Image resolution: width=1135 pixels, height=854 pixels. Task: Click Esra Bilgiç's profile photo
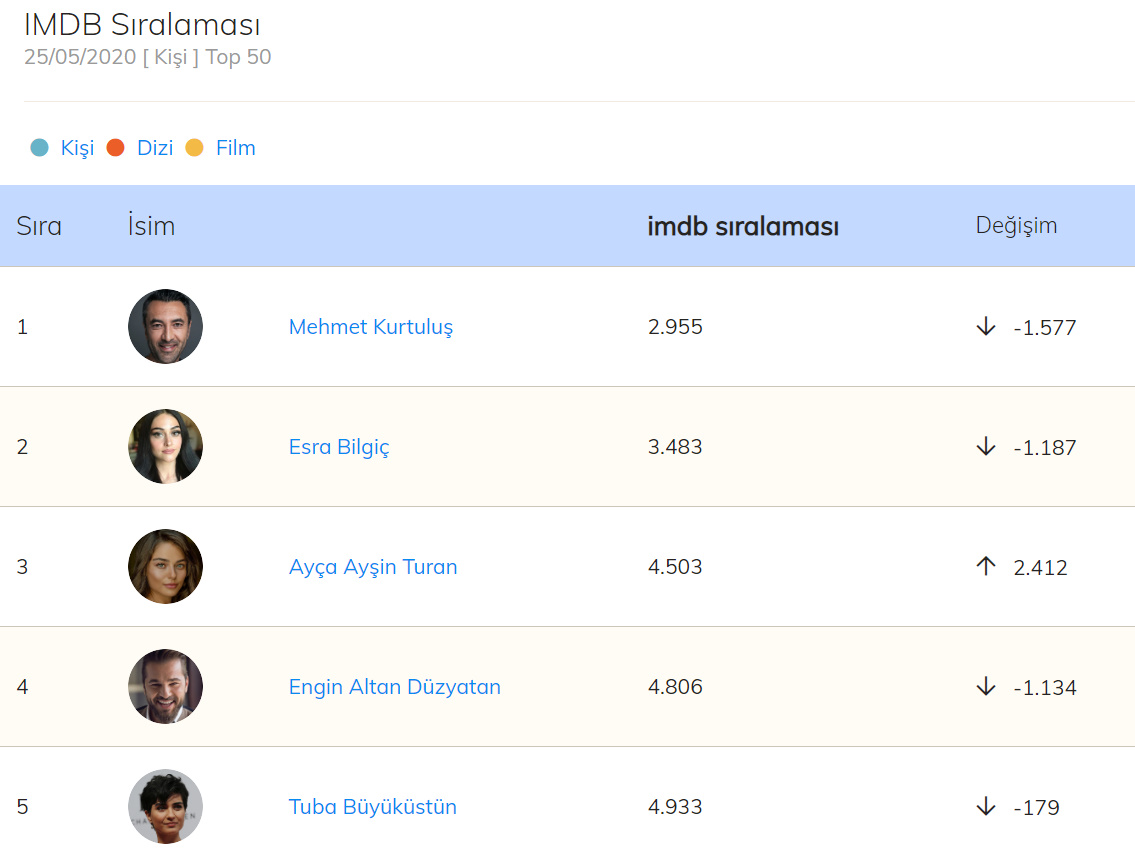(165, 447)
